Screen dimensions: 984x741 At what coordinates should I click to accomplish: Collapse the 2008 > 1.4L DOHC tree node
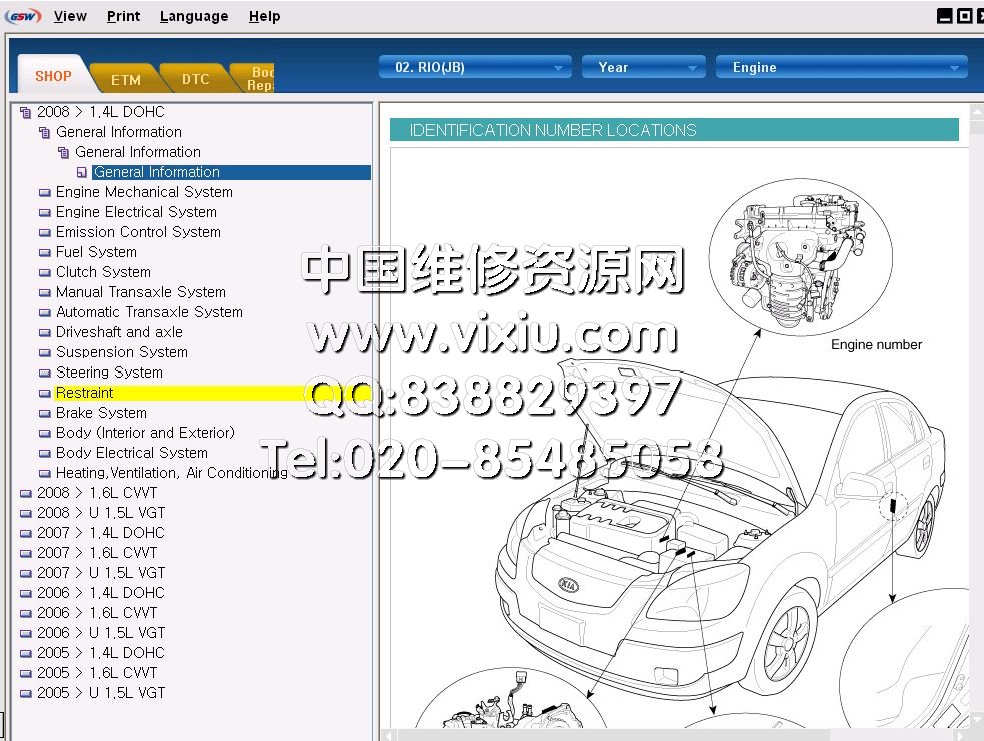click(25, 112)
